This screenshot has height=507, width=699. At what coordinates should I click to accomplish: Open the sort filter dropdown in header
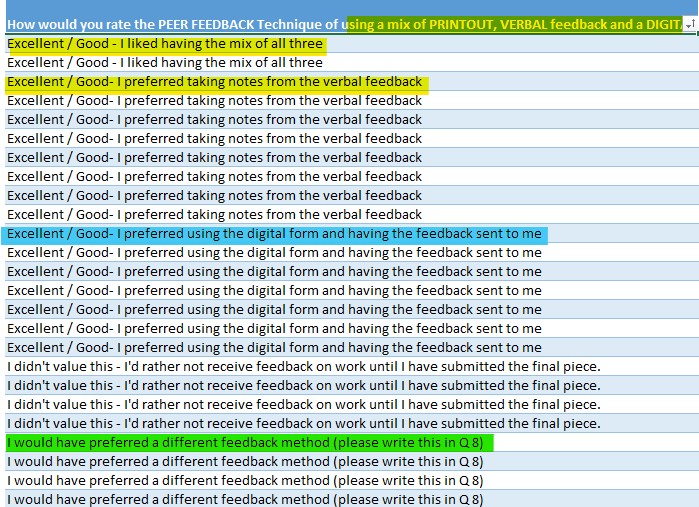689,24
